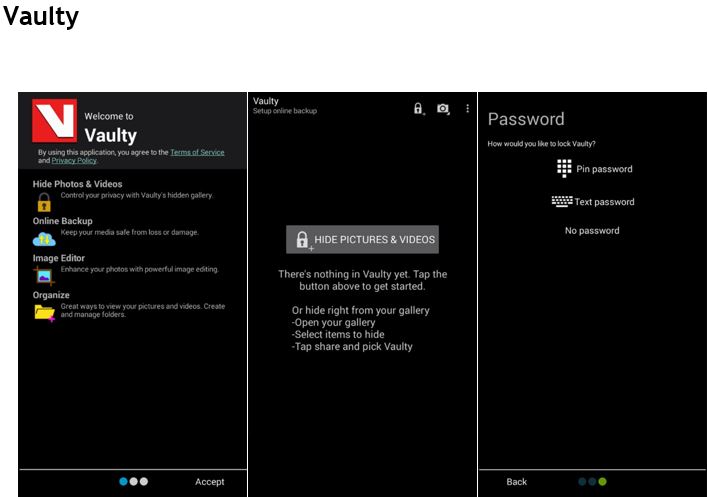708x497 pixels.
Task: Select the Text password option label
Action: (604, 202)
